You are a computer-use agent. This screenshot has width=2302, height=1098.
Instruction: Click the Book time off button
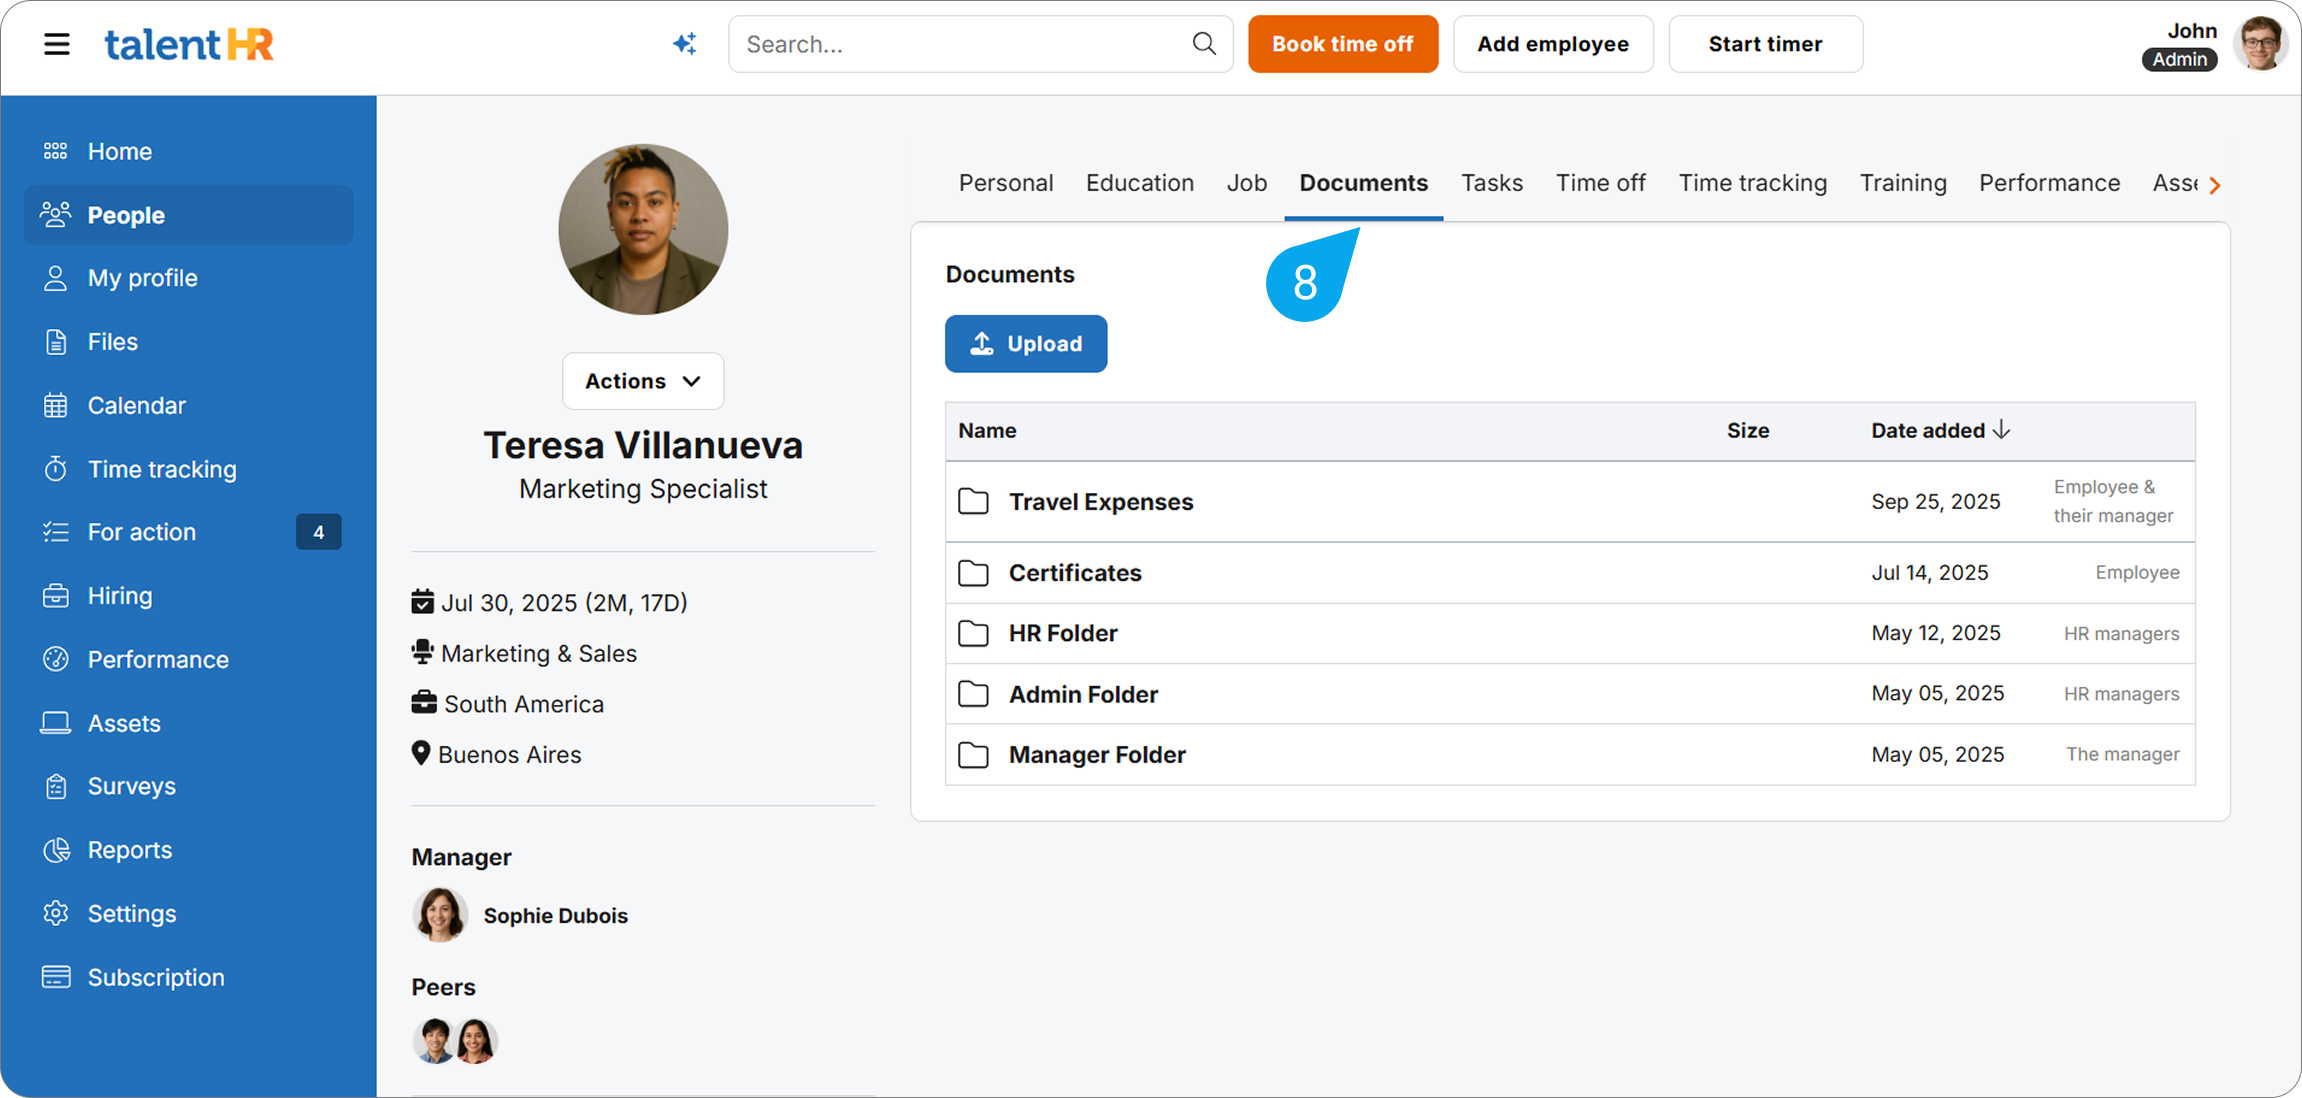(1342, 44)
